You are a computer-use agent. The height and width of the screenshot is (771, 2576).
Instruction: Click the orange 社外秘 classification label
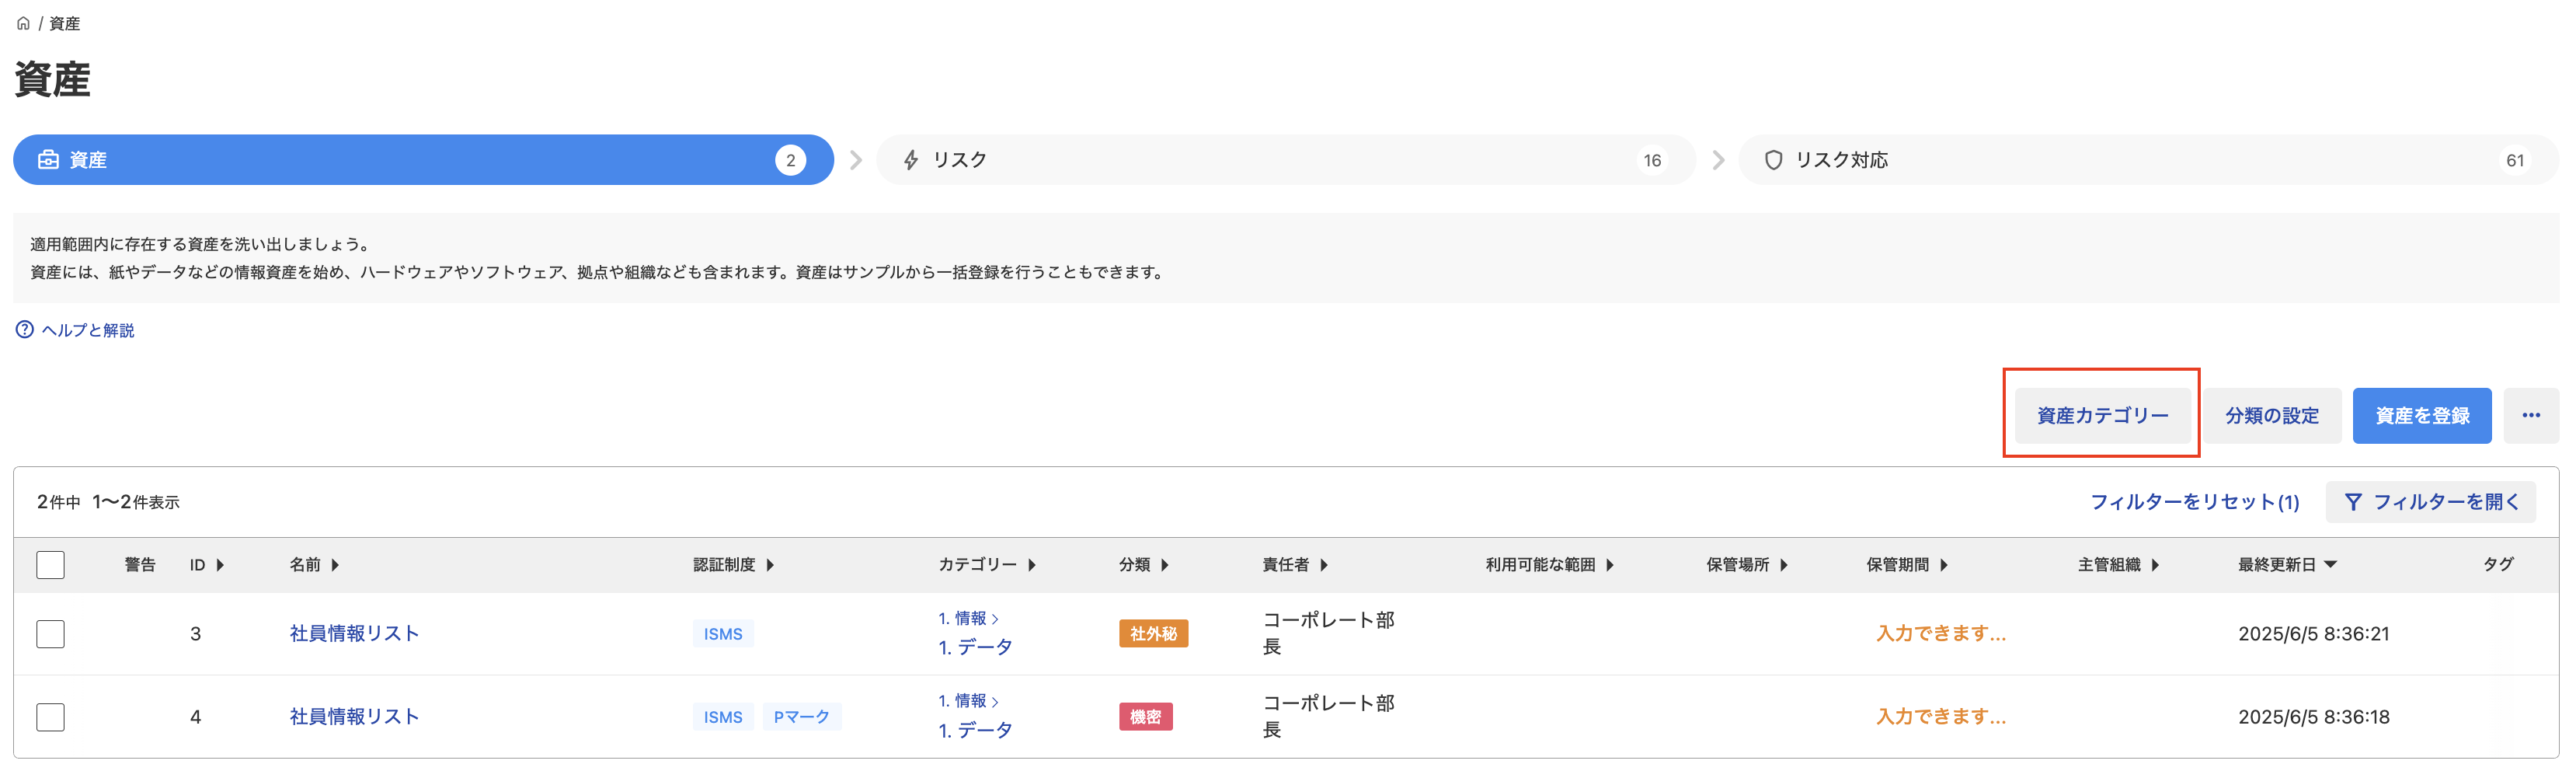point(1152,634)
